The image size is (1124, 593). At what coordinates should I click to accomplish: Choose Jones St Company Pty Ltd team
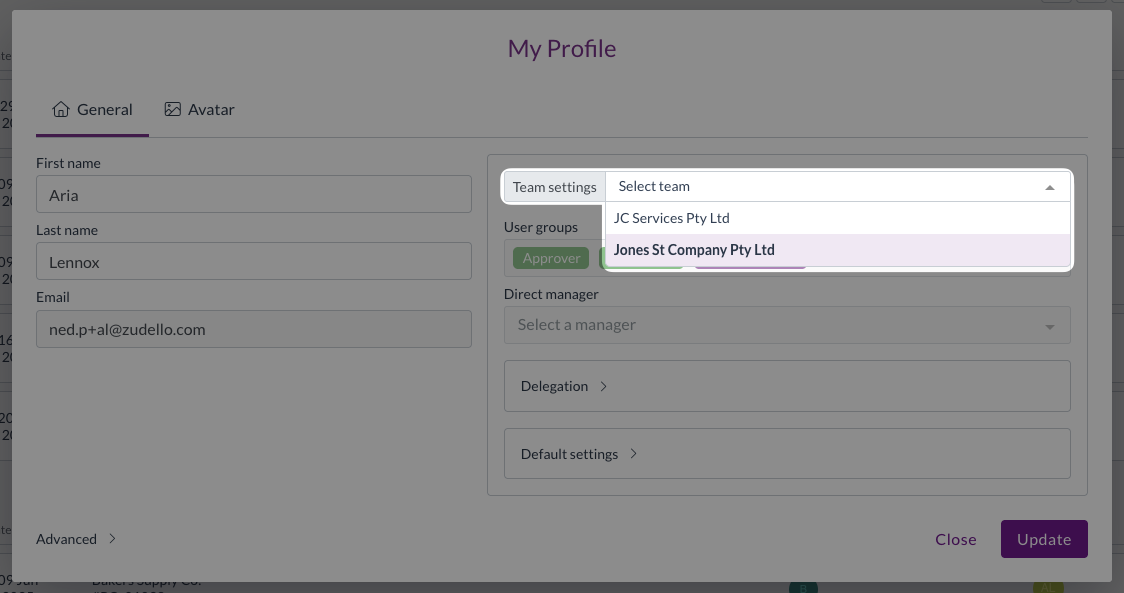pyautogui.click(x=694, y=250)
